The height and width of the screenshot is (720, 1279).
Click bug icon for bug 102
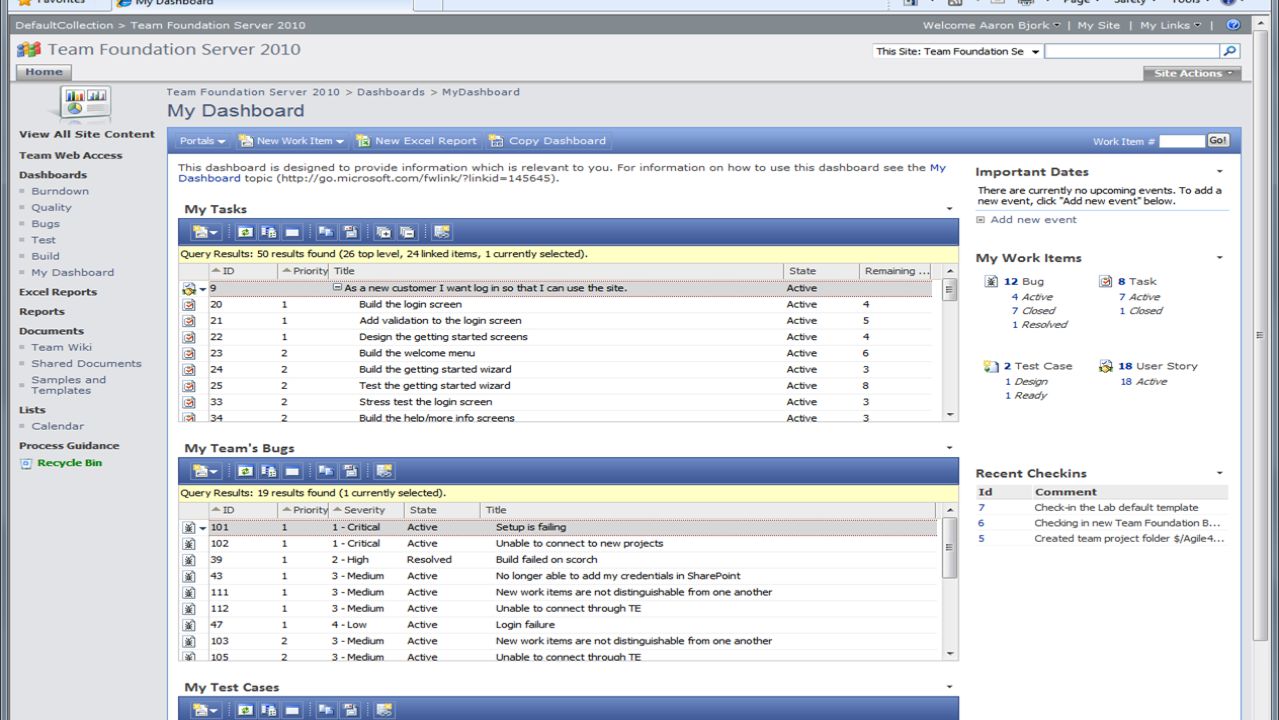[x=188, y=543]
